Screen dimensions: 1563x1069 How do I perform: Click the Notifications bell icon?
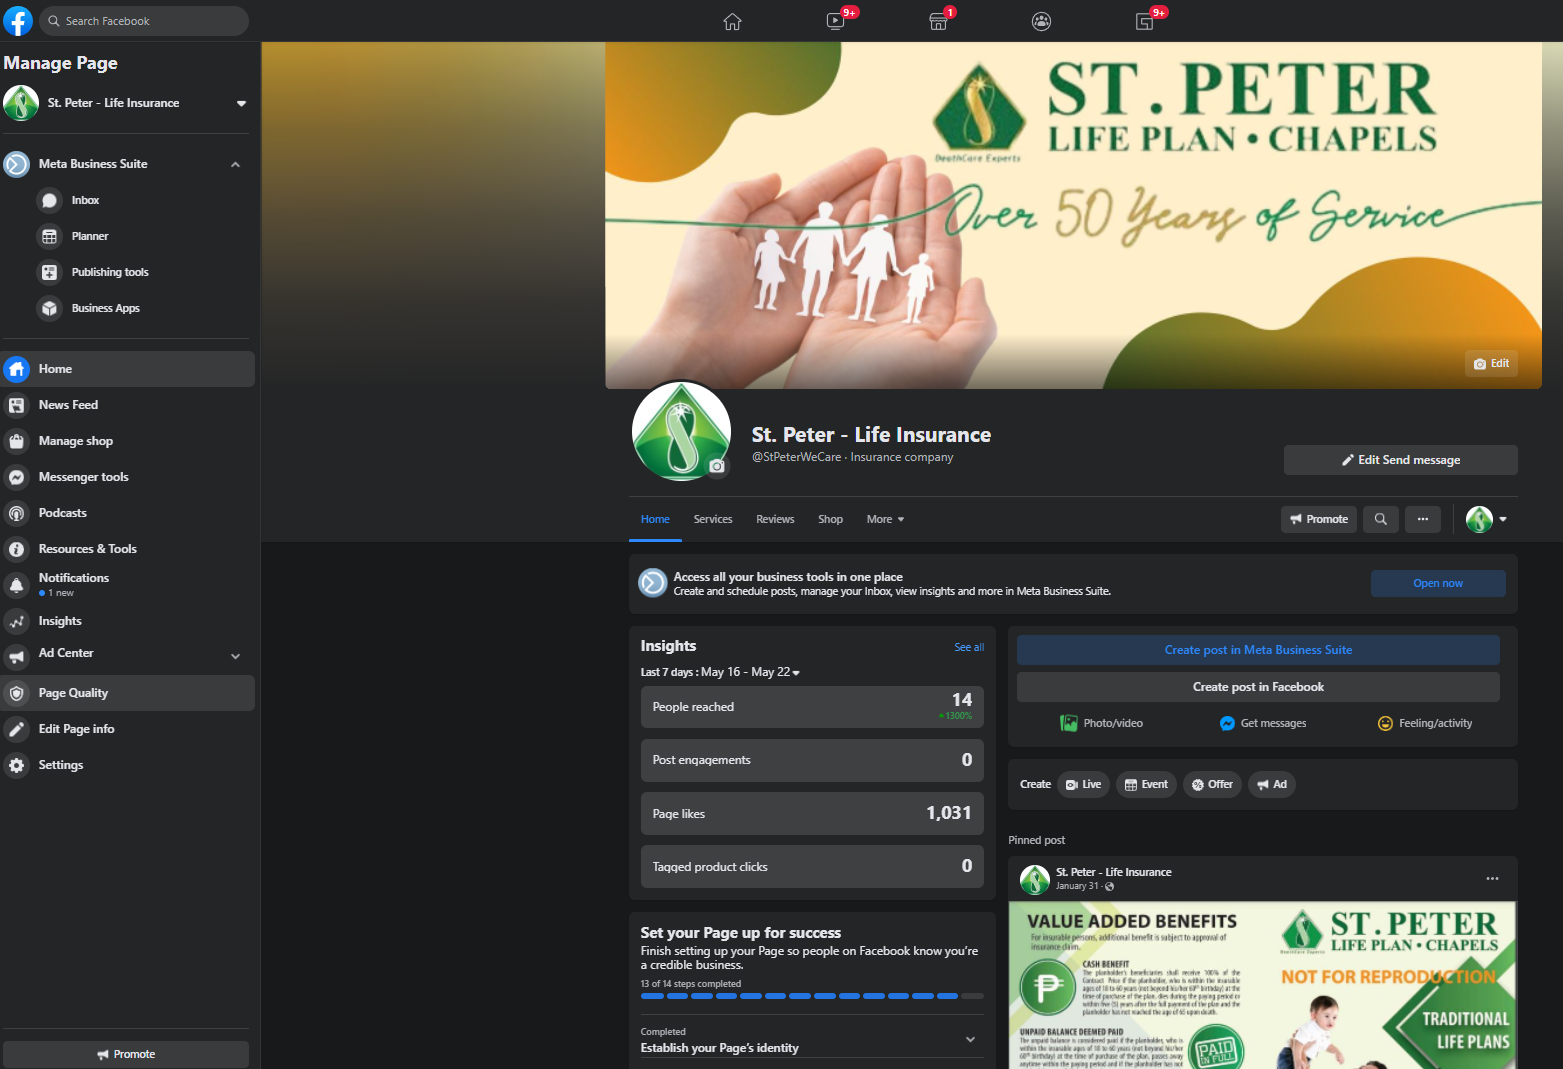tap(16, 585)
